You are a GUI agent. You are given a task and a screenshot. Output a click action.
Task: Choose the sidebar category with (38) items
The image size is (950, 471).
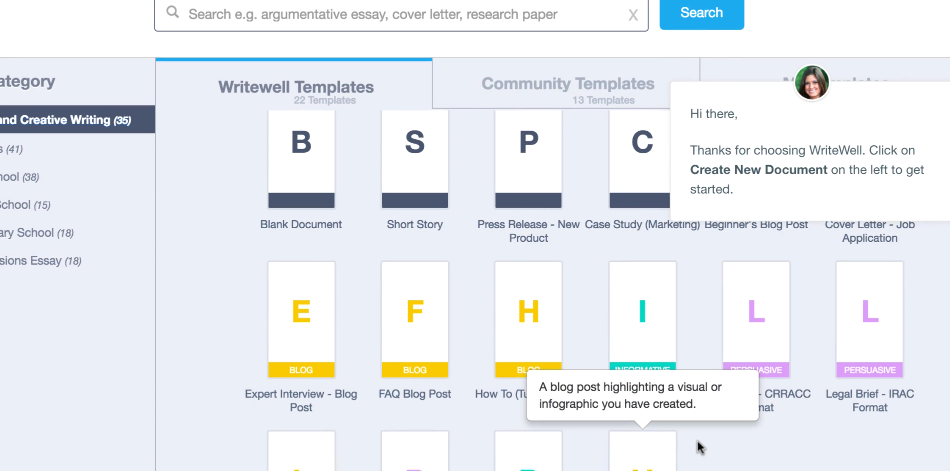pos(19,177)
